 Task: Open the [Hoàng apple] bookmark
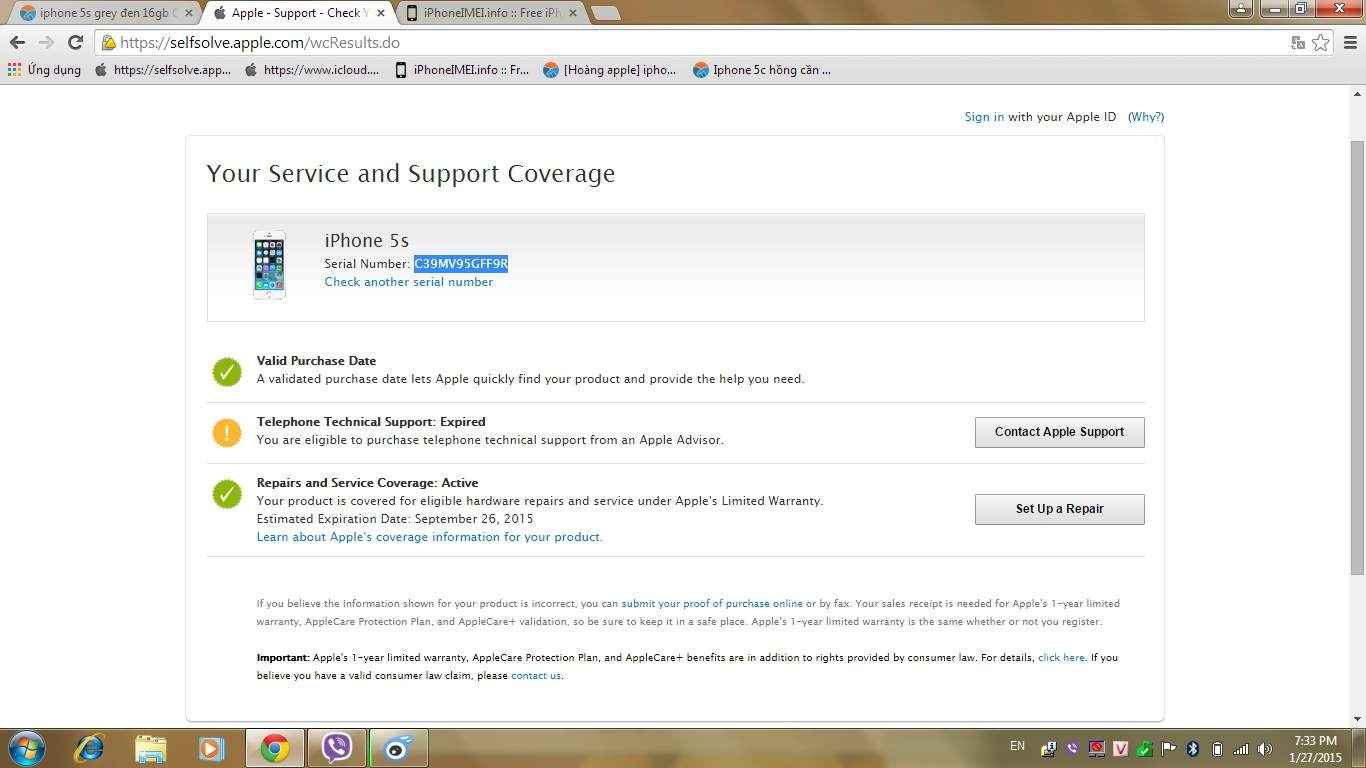(x=610, y=70)
